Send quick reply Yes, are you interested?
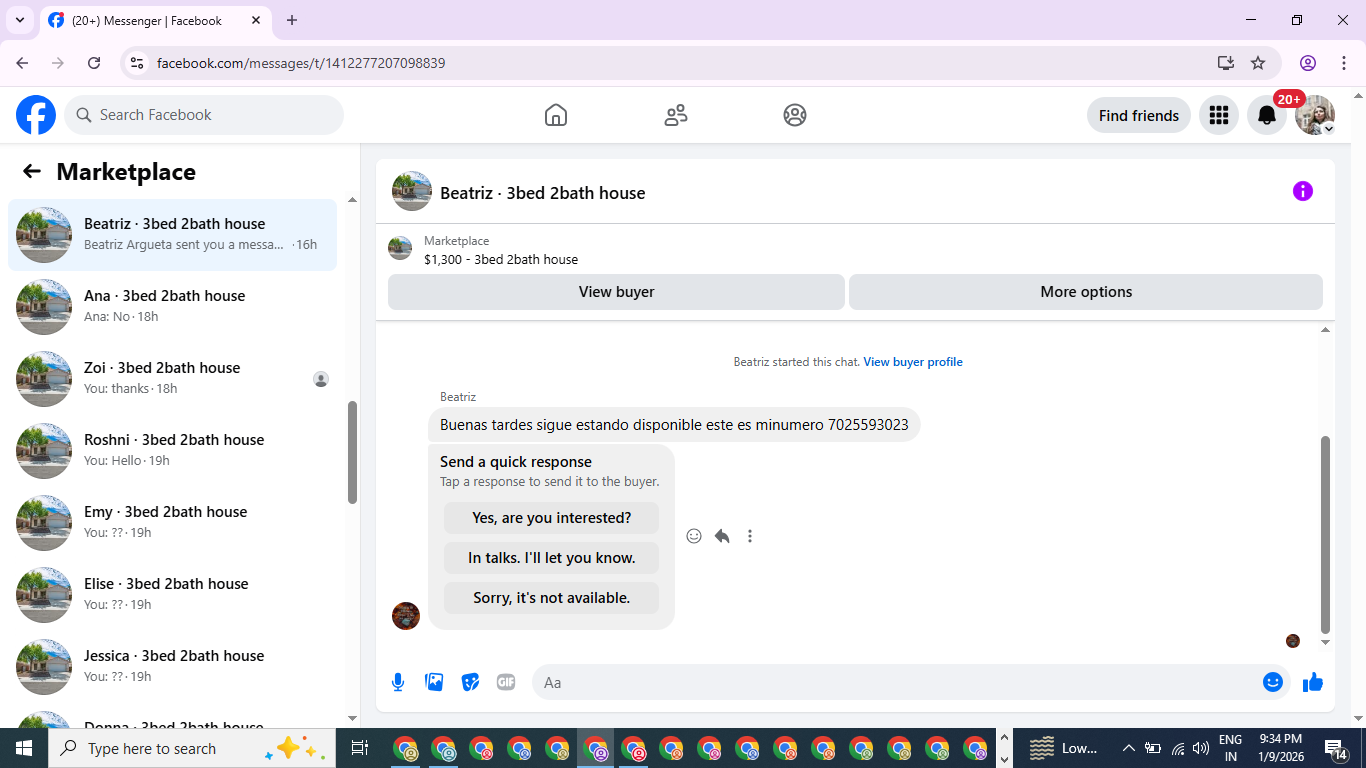 552,518
